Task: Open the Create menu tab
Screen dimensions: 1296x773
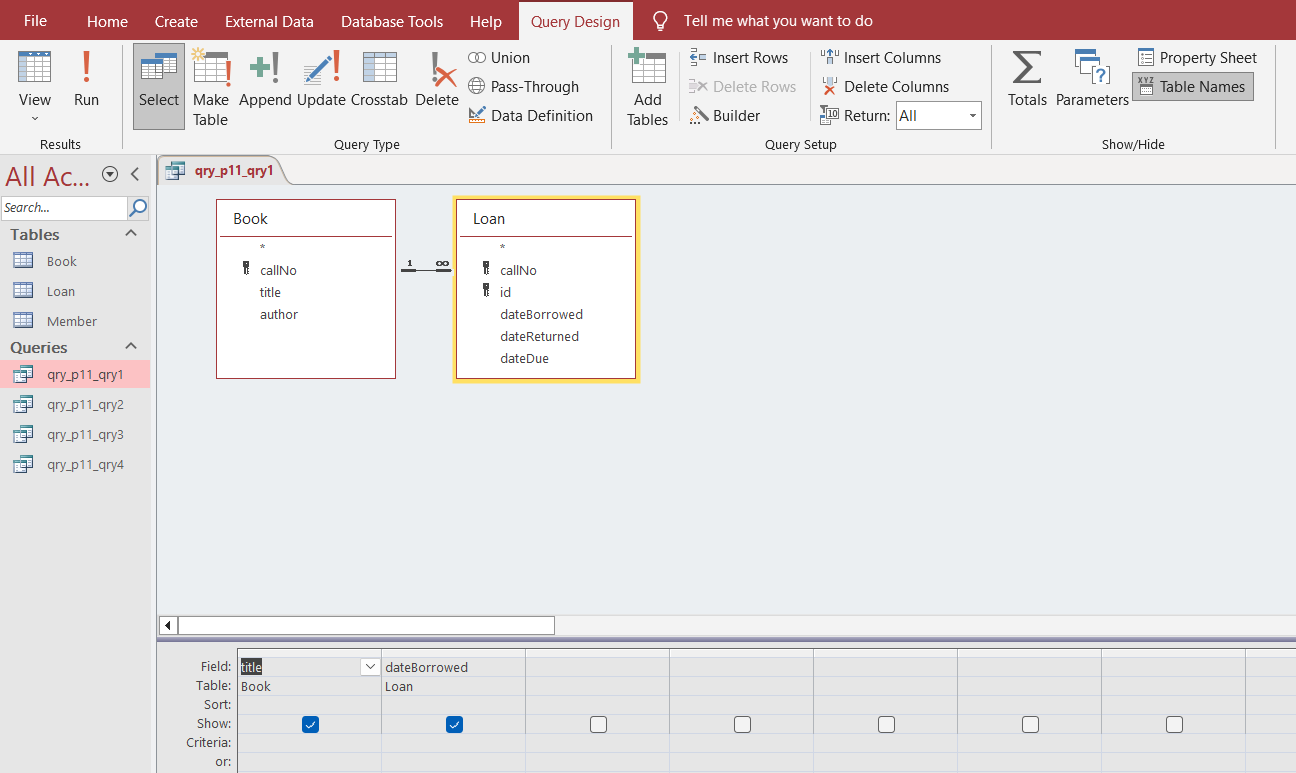Action: (x=176, y=21)
